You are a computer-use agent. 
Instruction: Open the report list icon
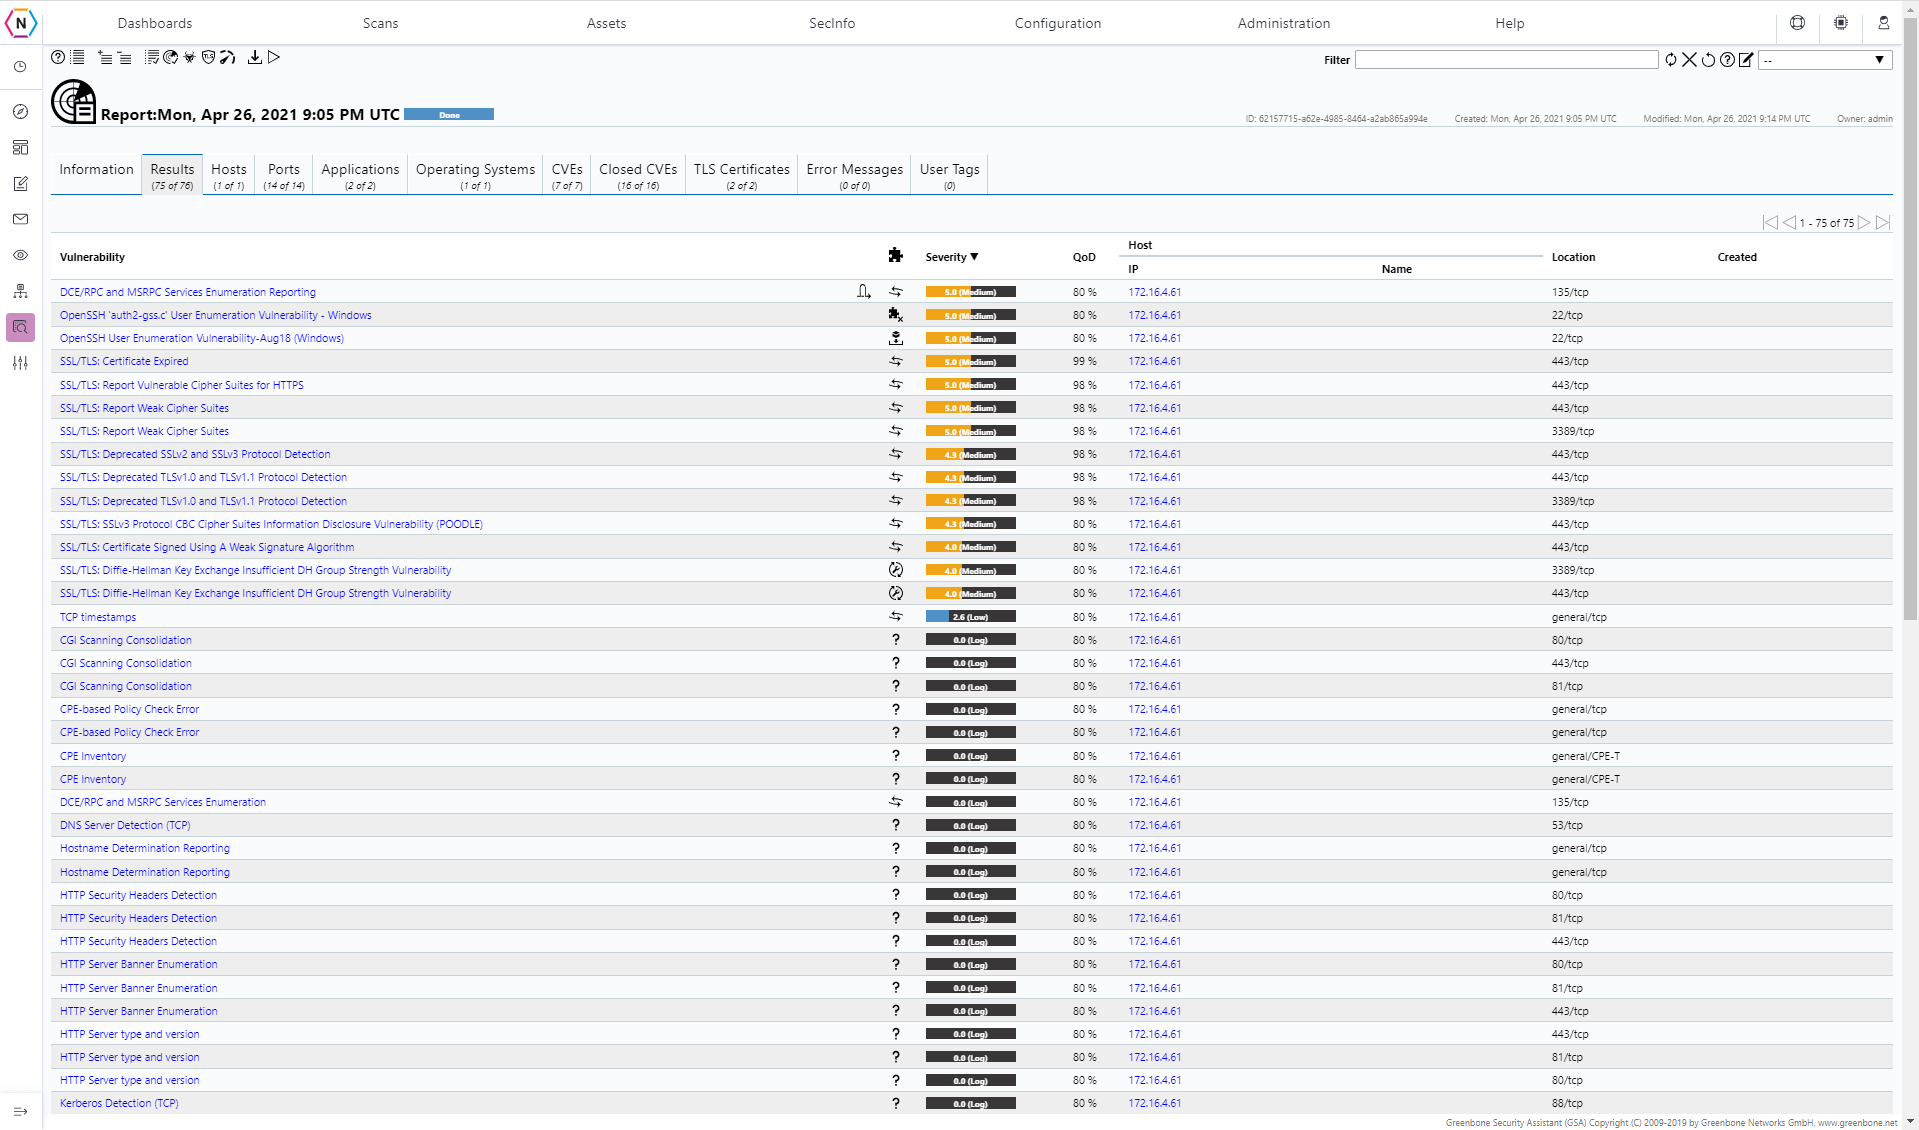pos(78,58)
